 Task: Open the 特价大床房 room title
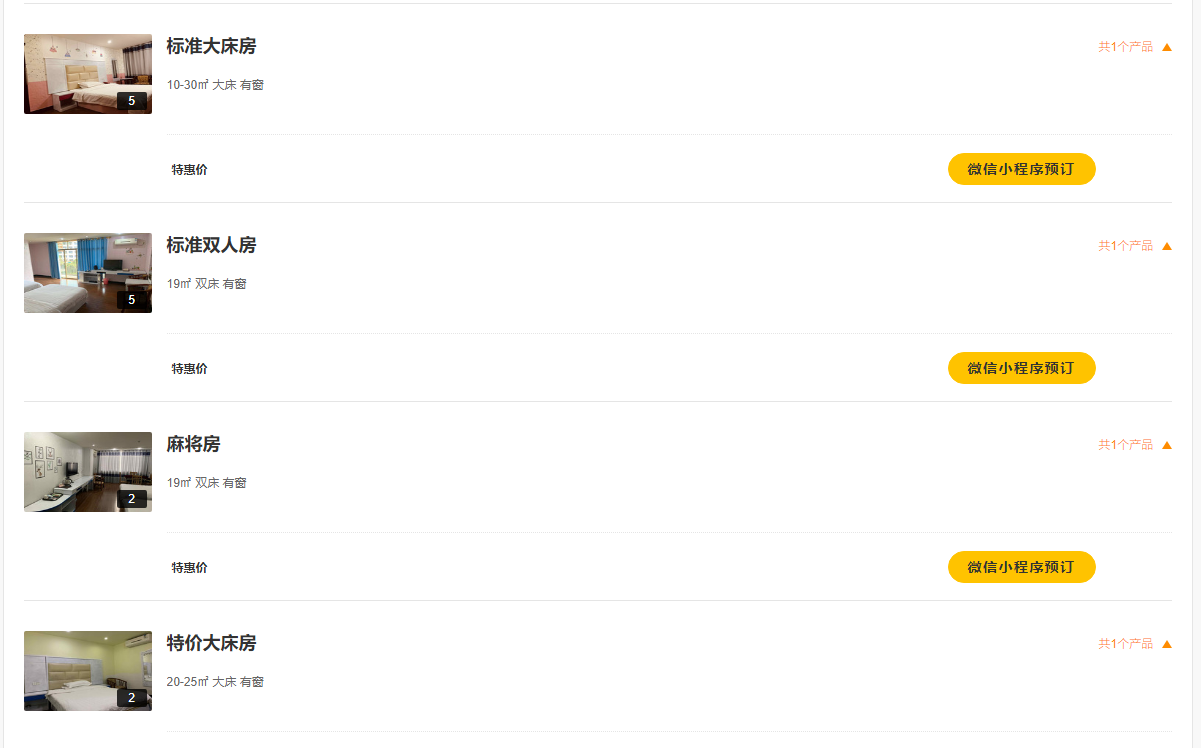(x=211, y=643)
